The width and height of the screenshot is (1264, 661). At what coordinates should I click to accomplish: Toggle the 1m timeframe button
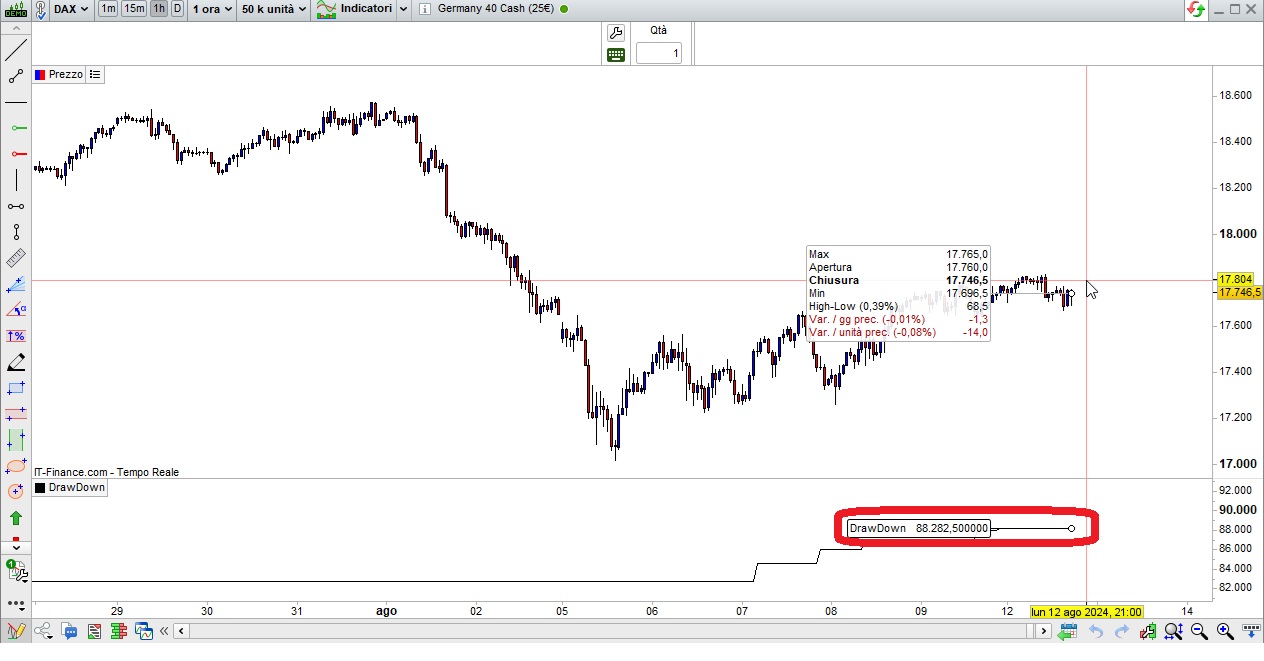tap(108, 9)
